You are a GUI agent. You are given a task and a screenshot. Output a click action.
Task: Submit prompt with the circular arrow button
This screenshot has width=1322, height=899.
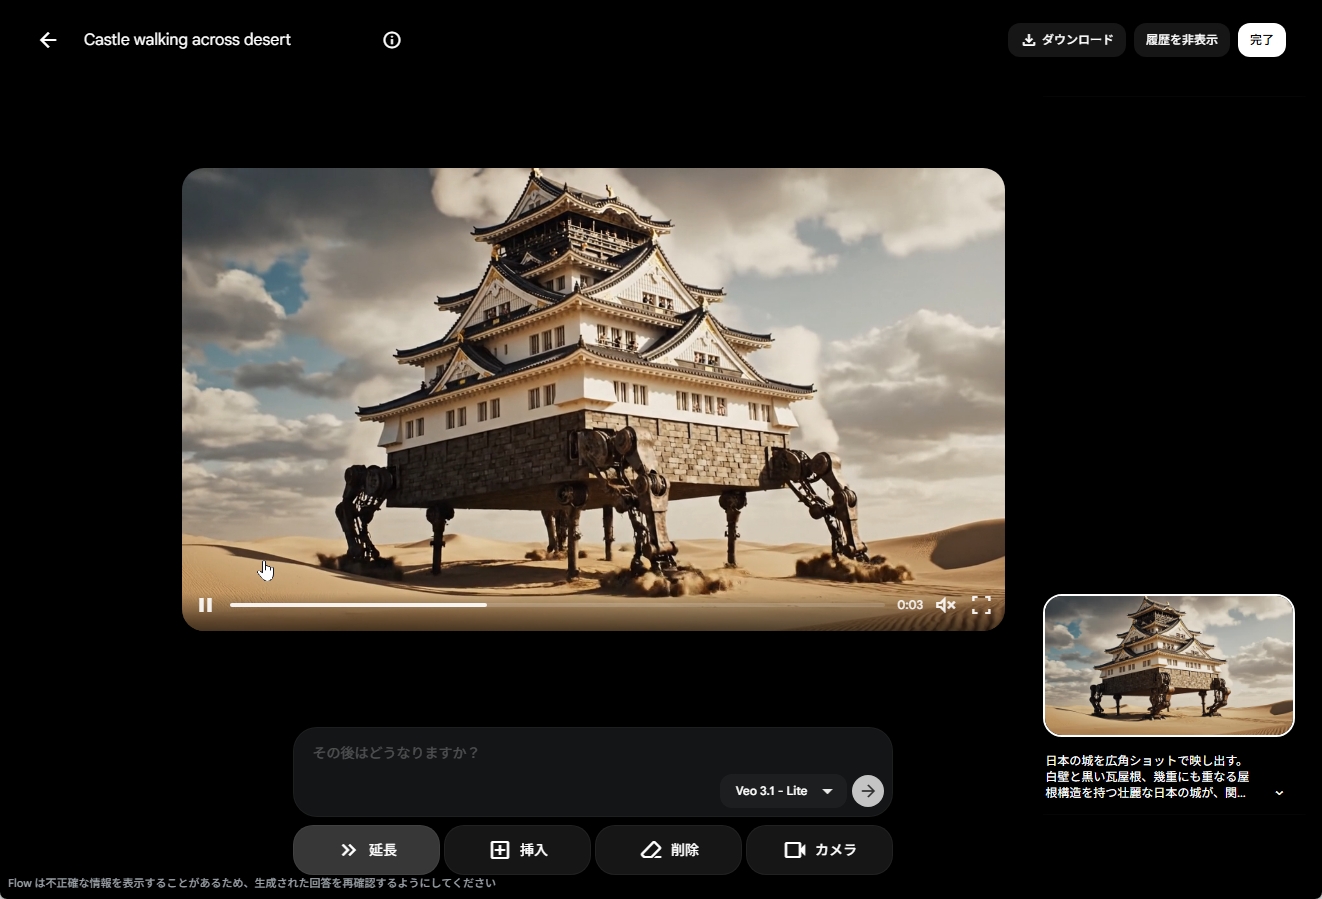click(867, 791)
